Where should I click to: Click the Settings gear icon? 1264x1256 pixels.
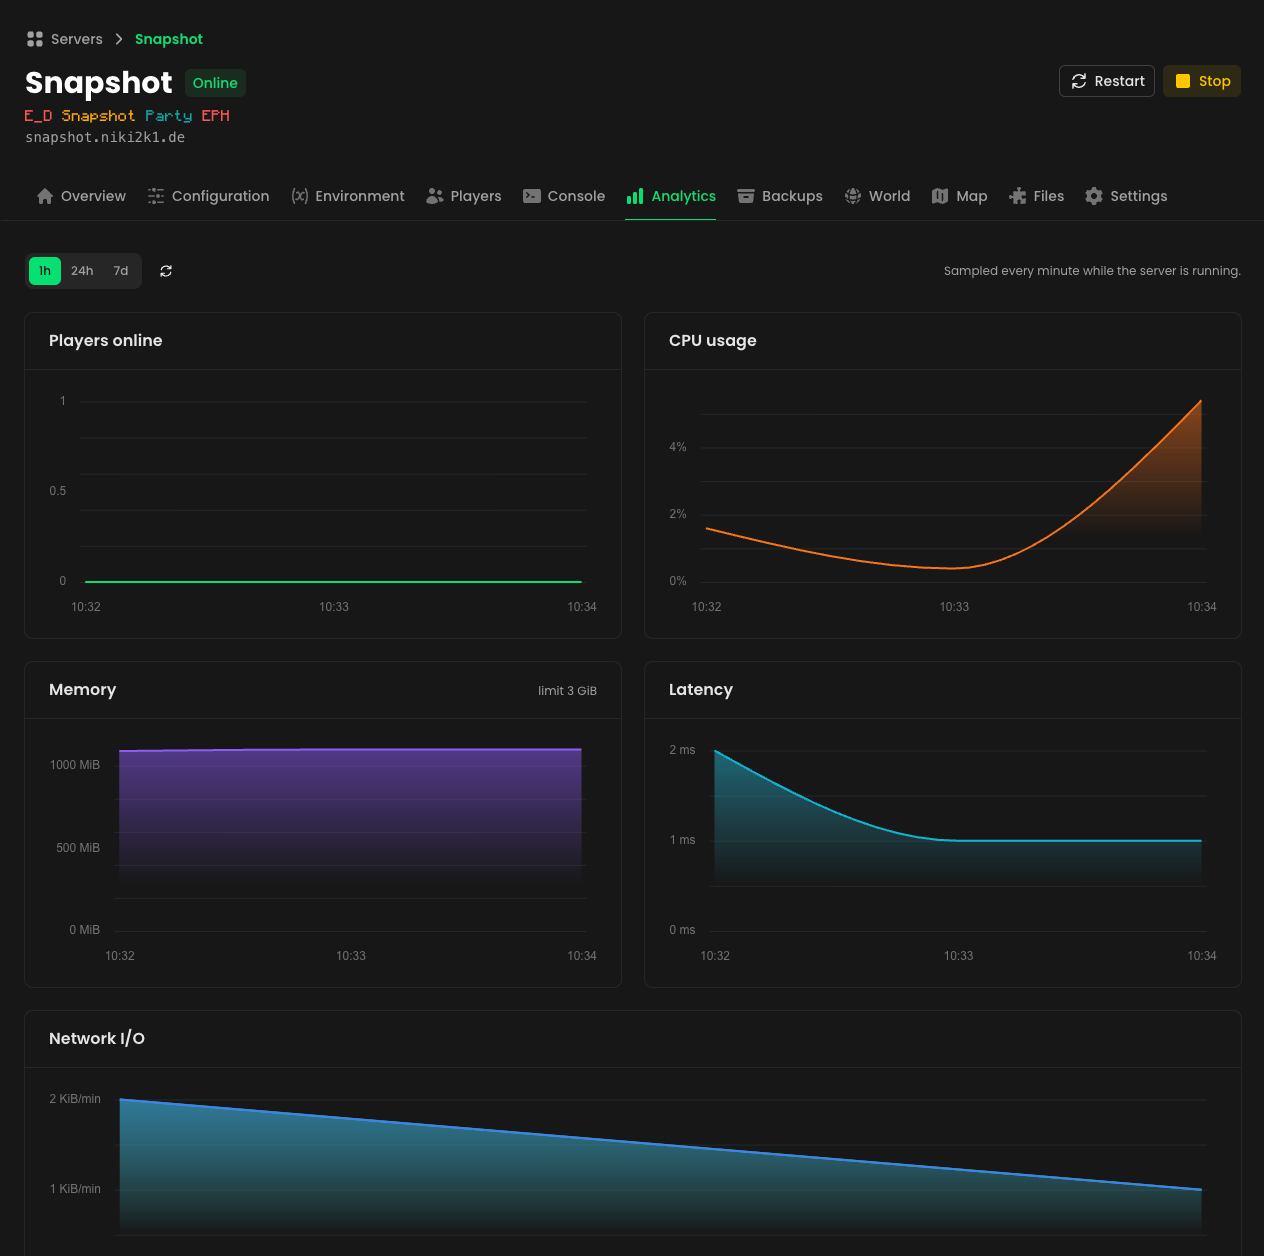click(x=1094, y=196)
